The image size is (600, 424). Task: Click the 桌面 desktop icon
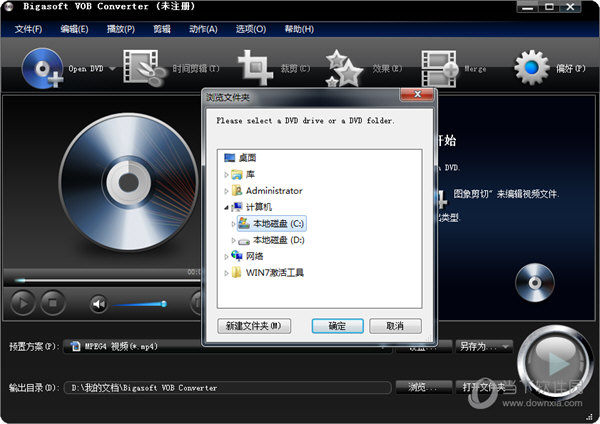click(230, 158)
